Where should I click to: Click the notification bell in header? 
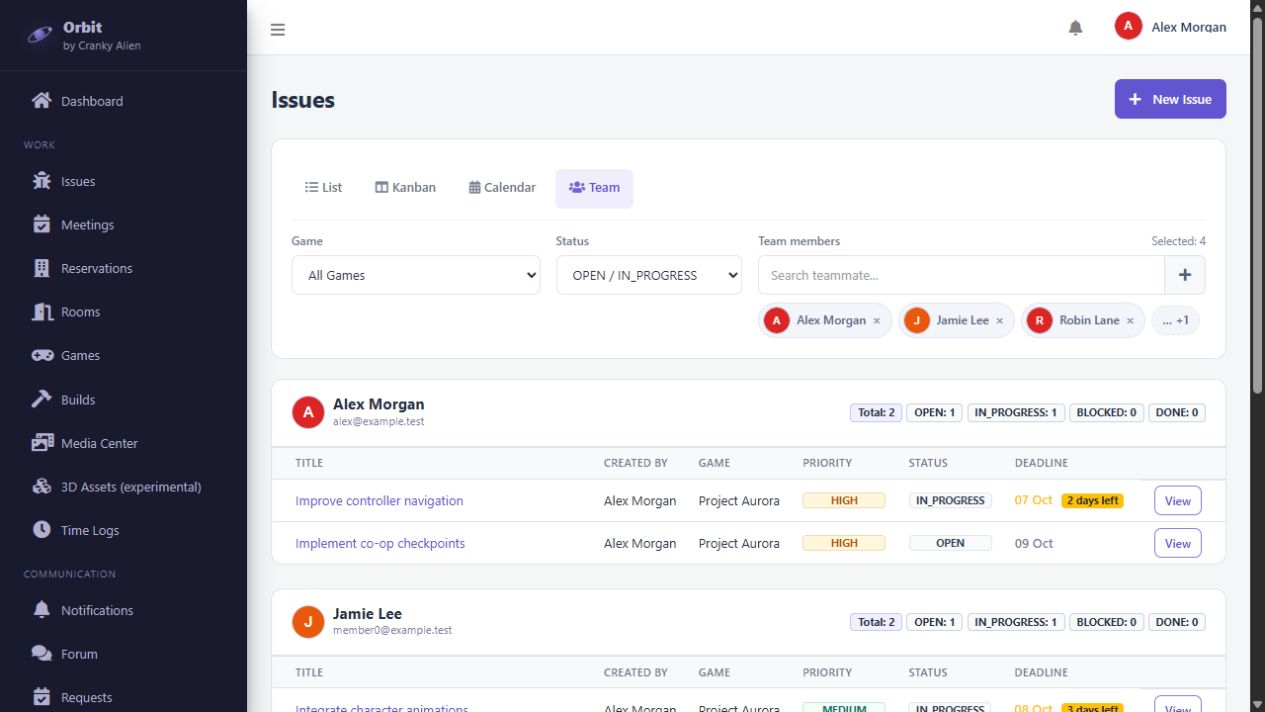pyautogui.click(x=1076, y=28)
